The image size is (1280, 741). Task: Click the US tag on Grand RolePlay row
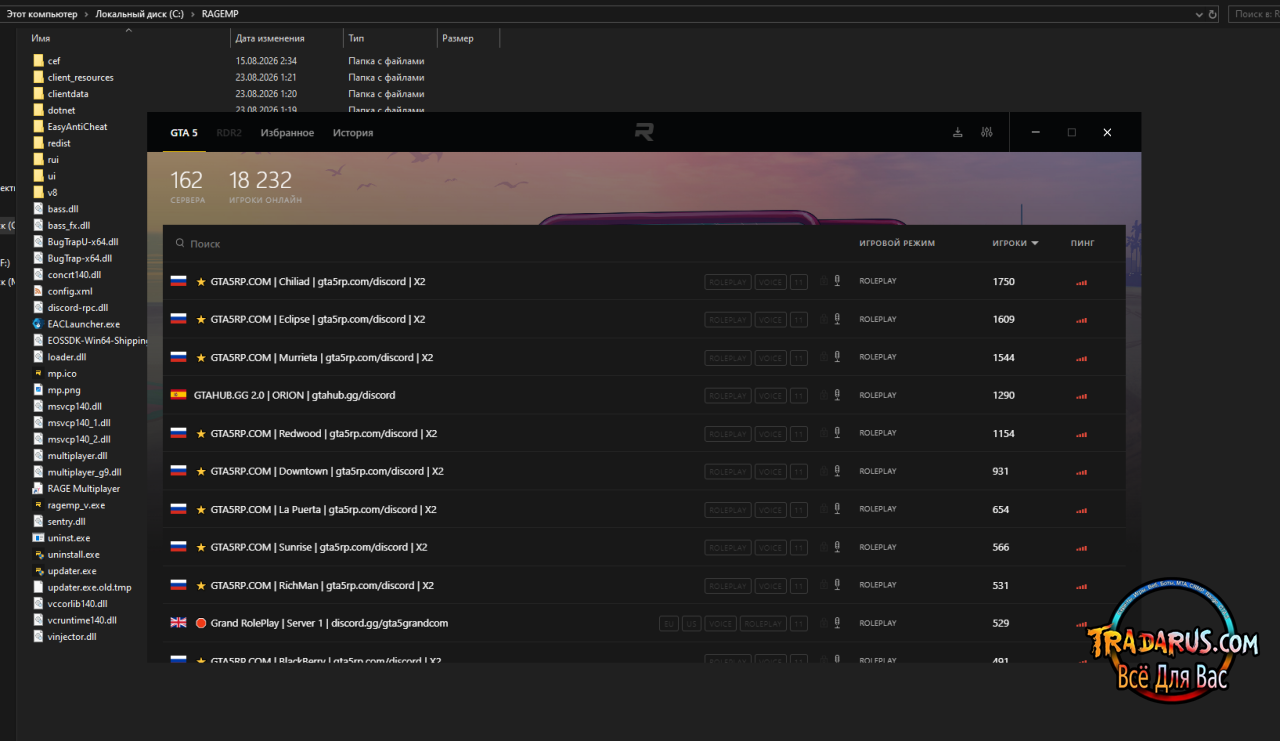click(x=691, y=624)
